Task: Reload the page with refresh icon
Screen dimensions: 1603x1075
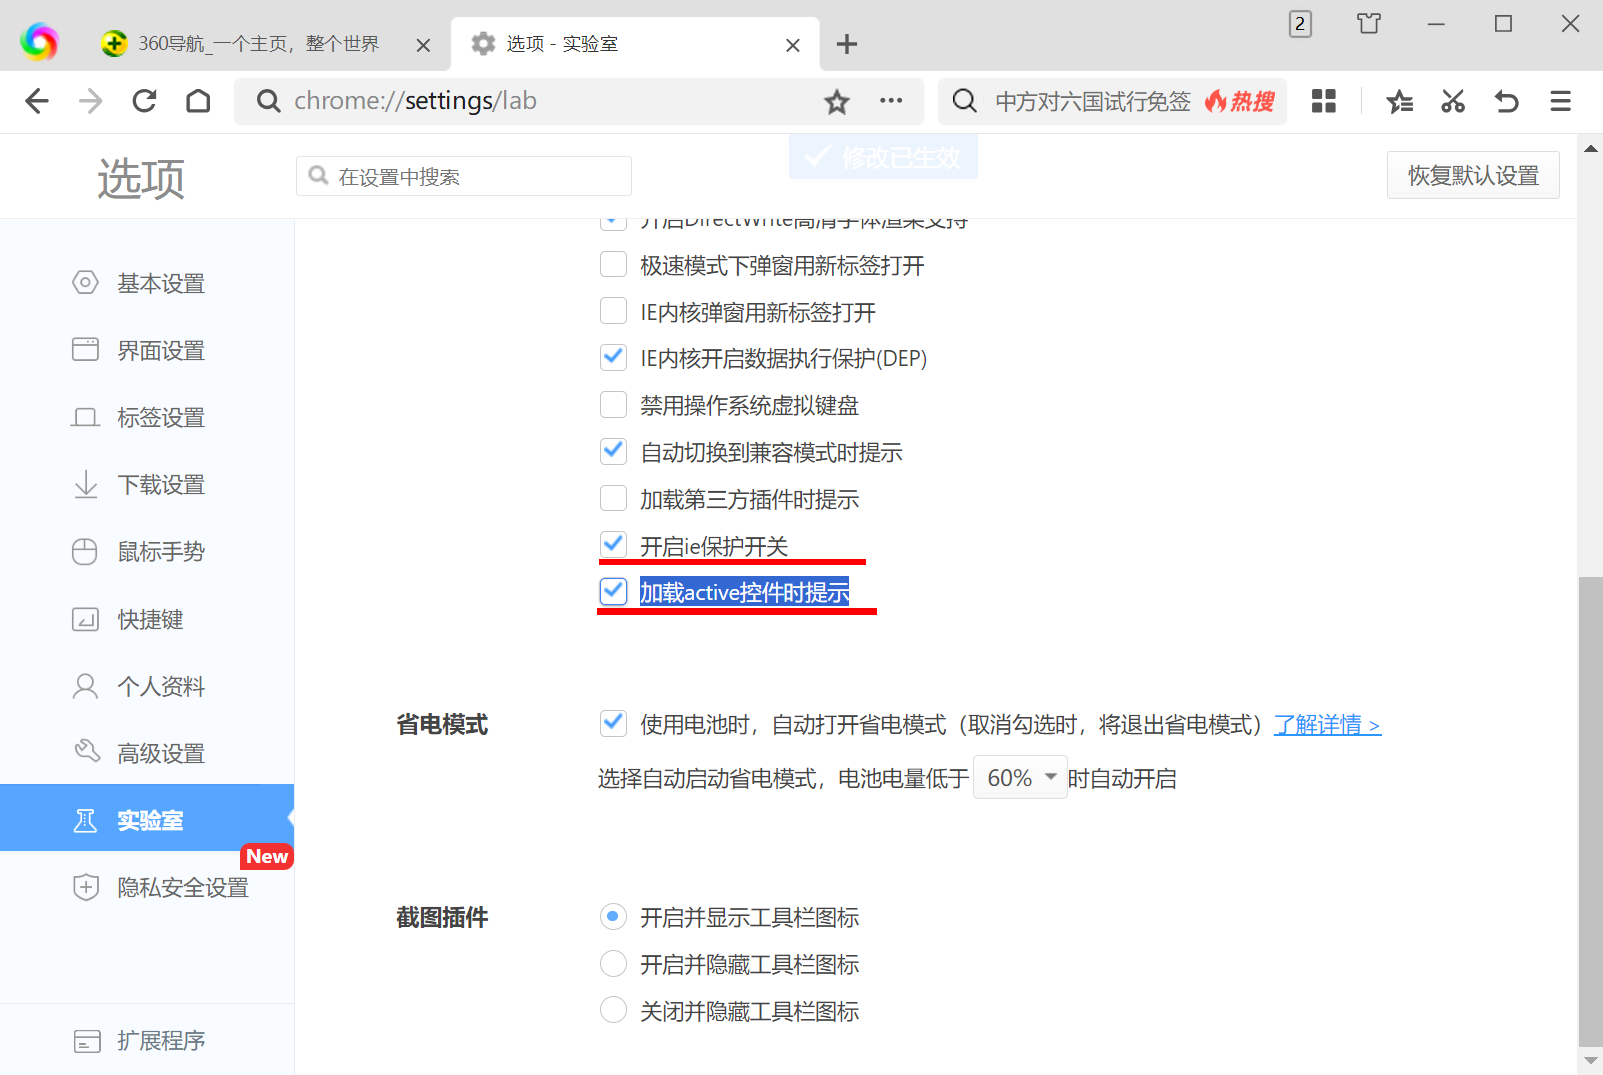Action: coord(145,101)
